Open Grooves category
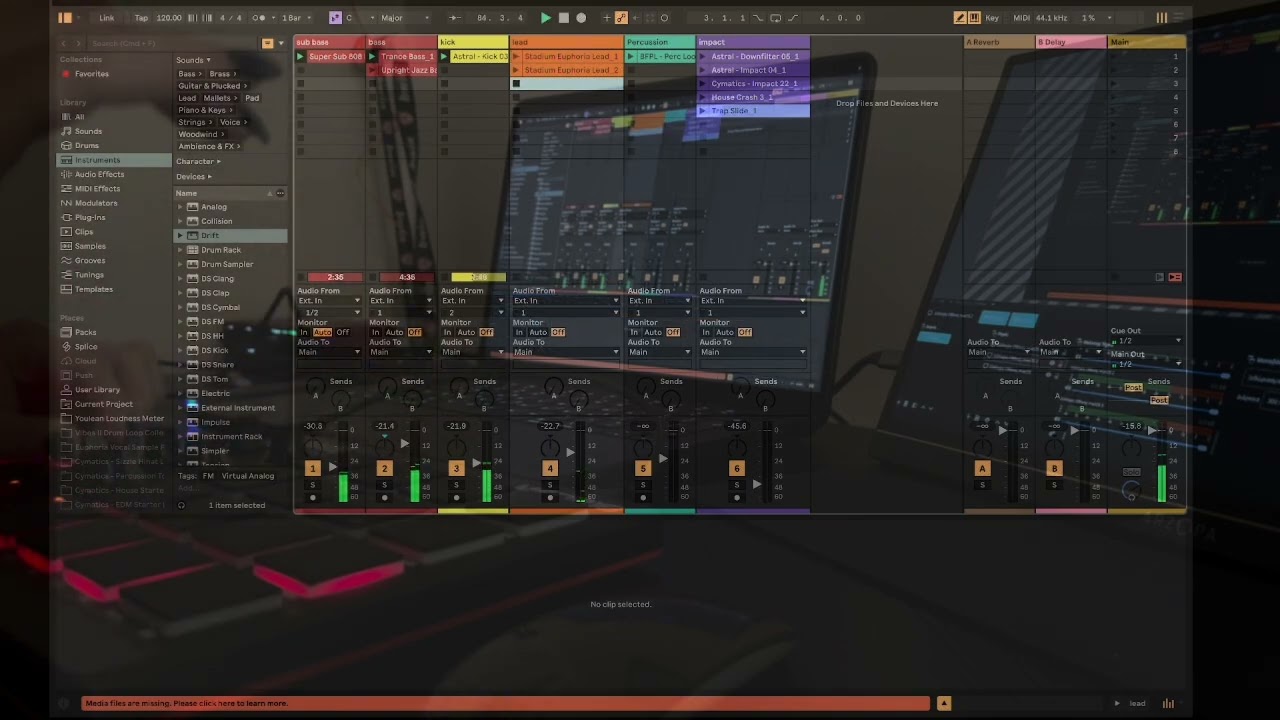 point(90,260)
